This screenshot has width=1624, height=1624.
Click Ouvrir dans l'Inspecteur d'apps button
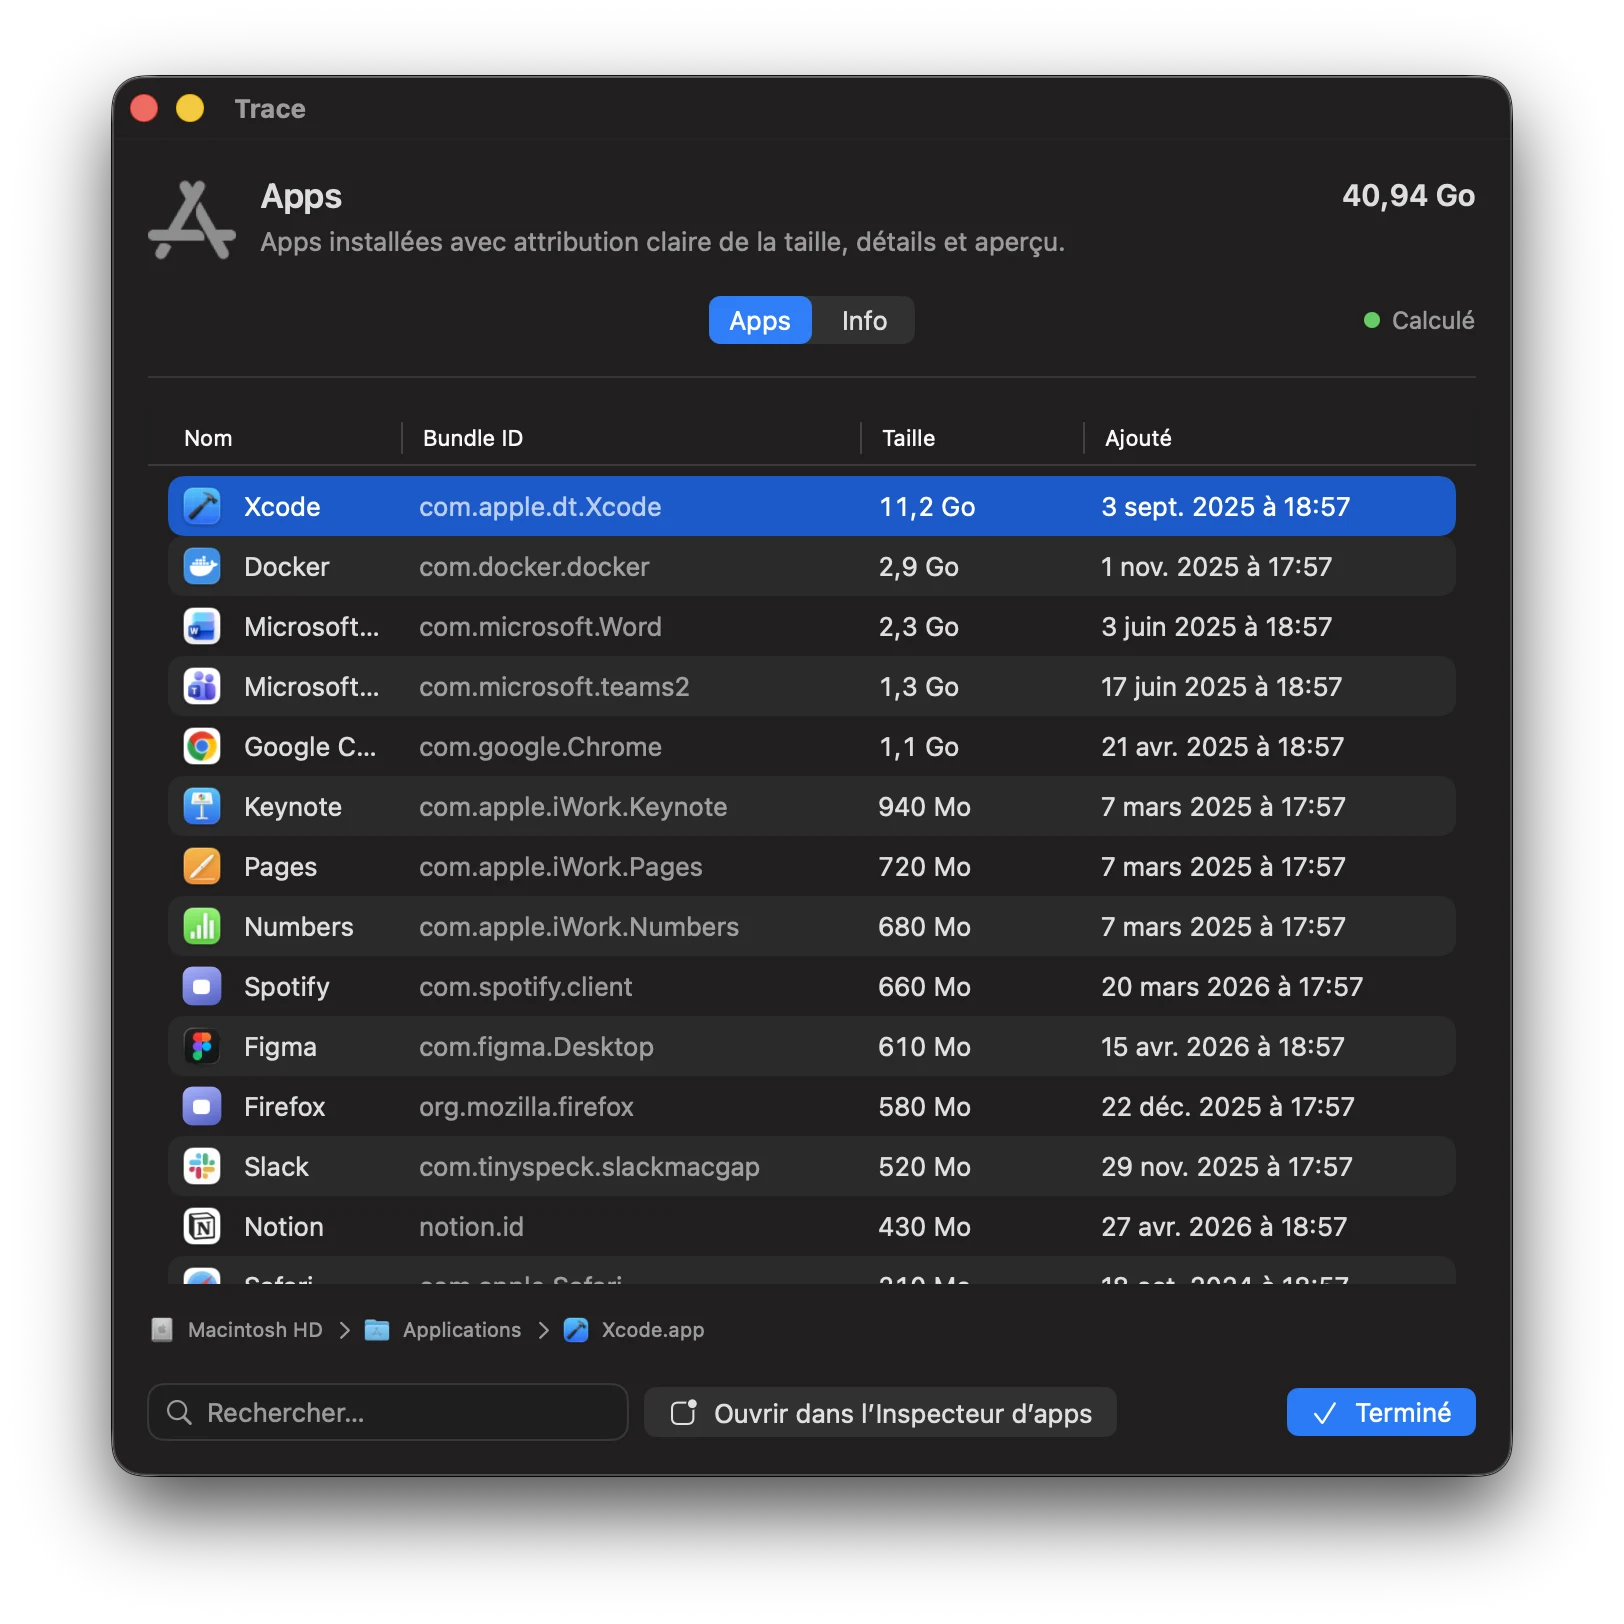[880, 1412]
